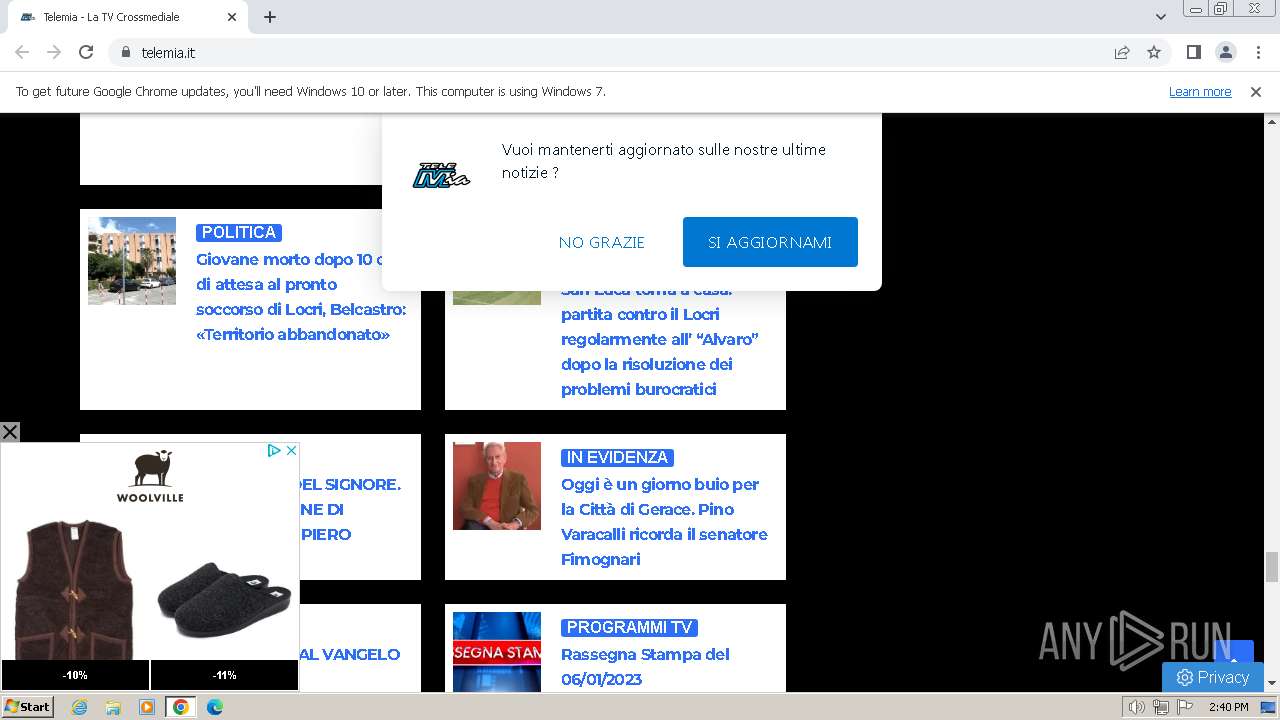Open Oggi è un giorno buio article

click(x=664, y=521)
